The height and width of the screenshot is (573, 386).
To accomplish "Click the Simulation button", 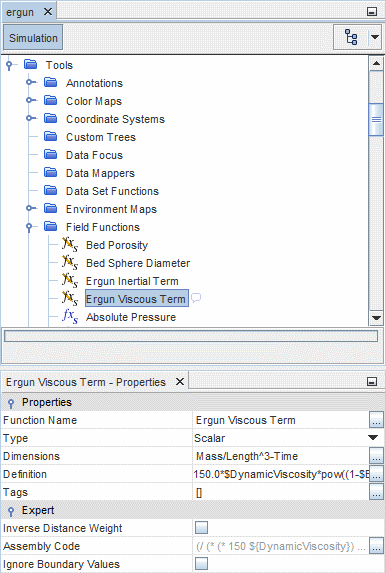I will point(33,38).
